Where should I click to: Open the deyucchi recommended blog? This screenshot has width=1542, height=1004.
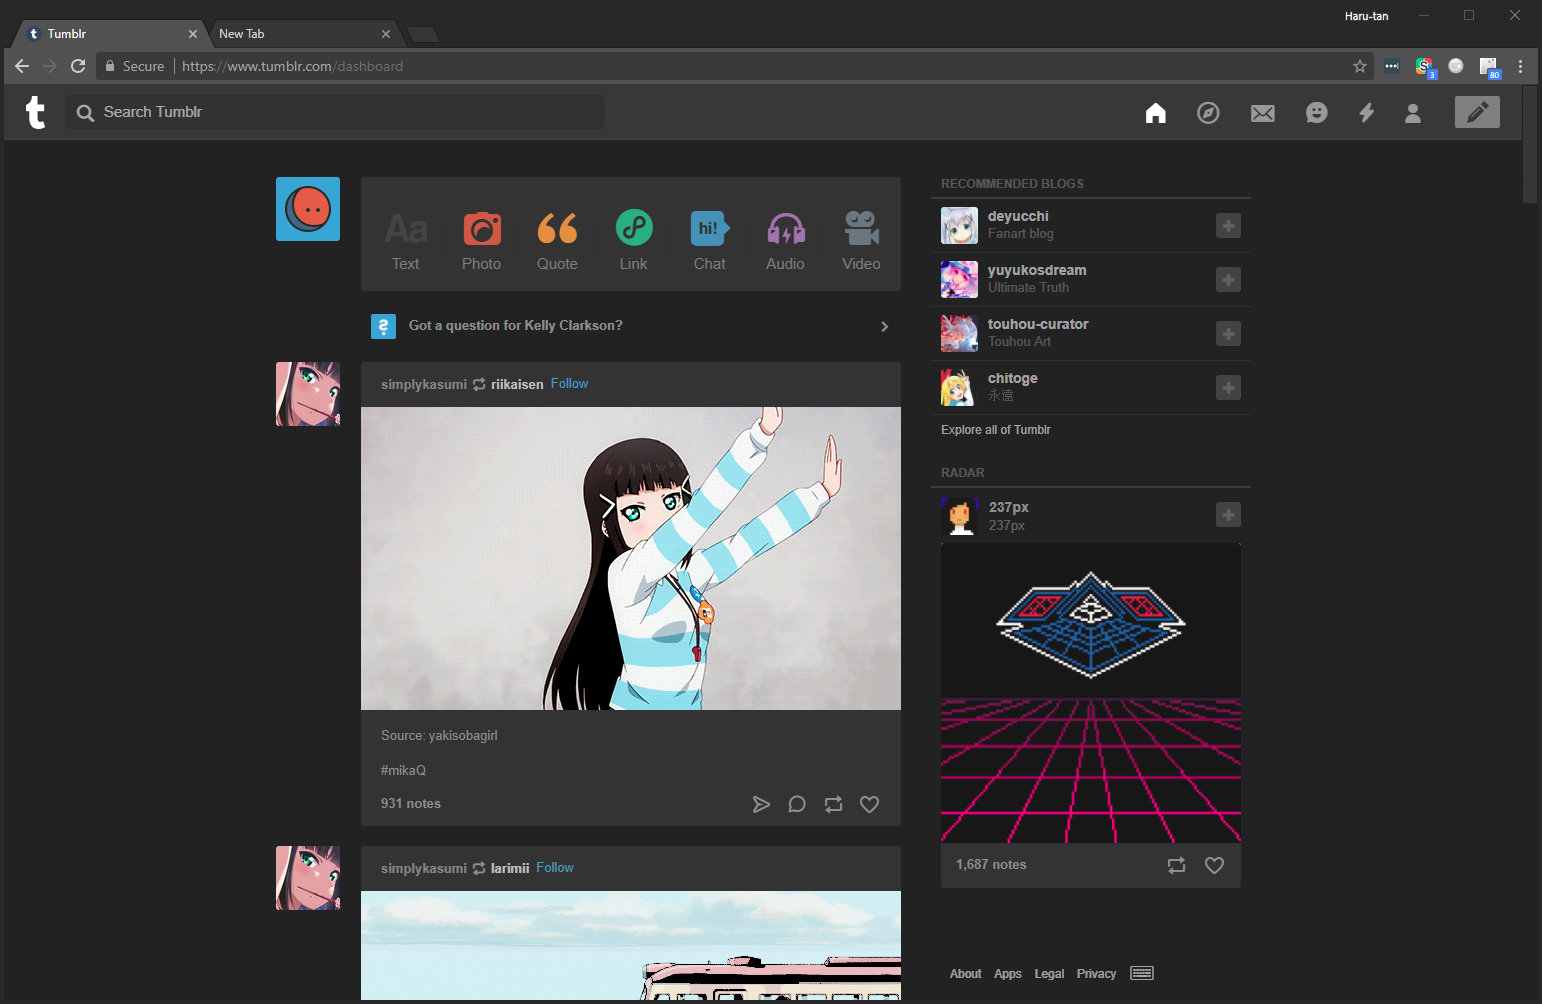(x=1018, y=216)
